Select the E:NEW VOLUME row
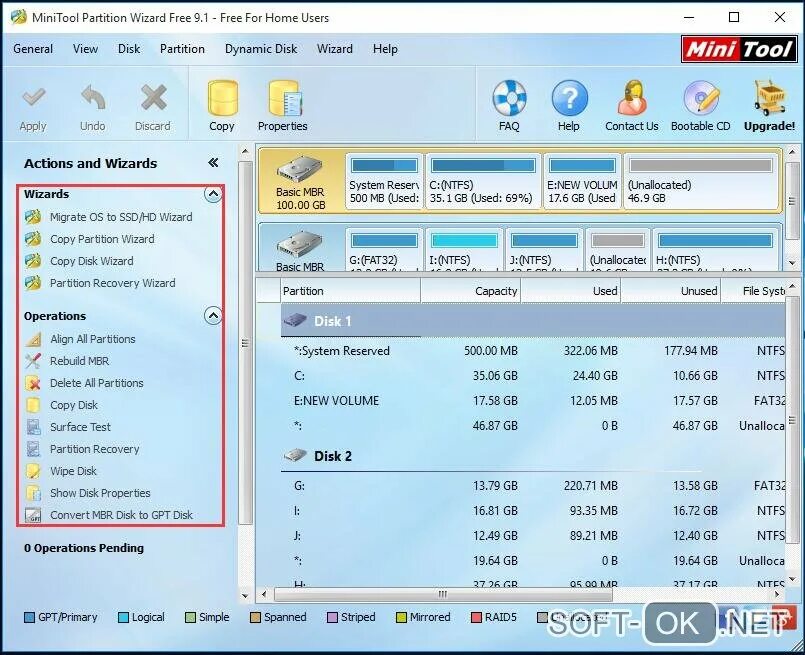Image resolution: width=805 pixels, height=655 pixels. tap(533, 401)
